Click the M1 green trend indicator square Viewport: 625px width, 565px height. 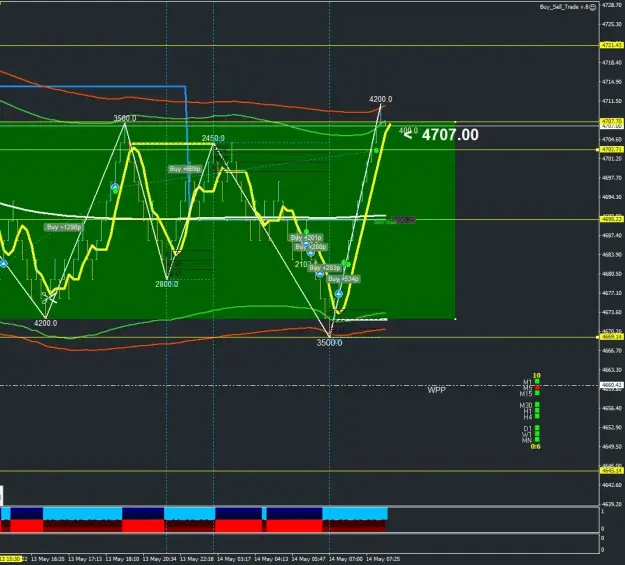tap(537, 382)
